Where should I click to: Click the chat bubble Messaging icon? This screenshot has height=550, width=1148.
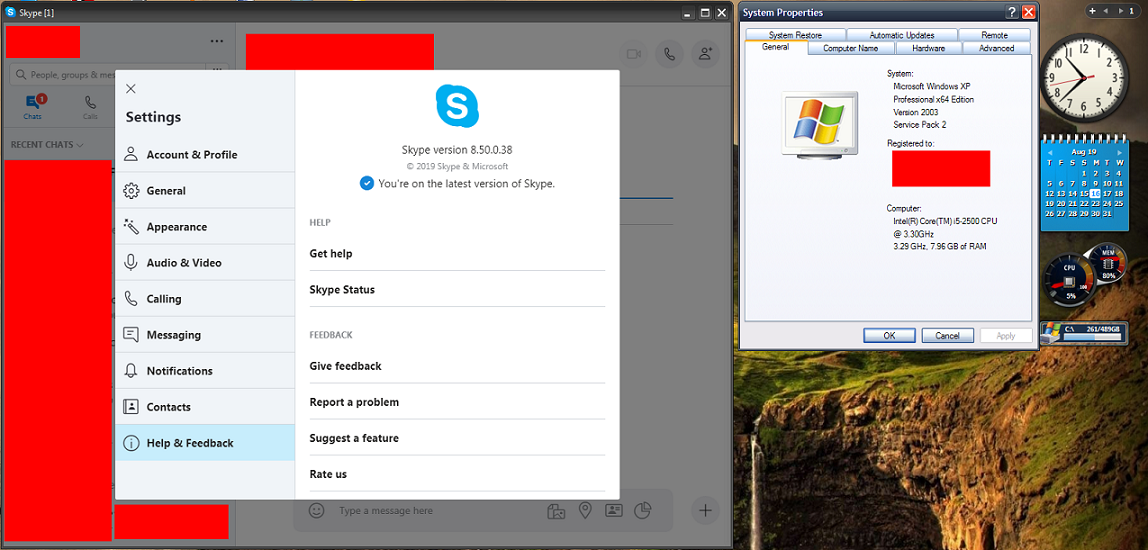click(x=131, y=335)
